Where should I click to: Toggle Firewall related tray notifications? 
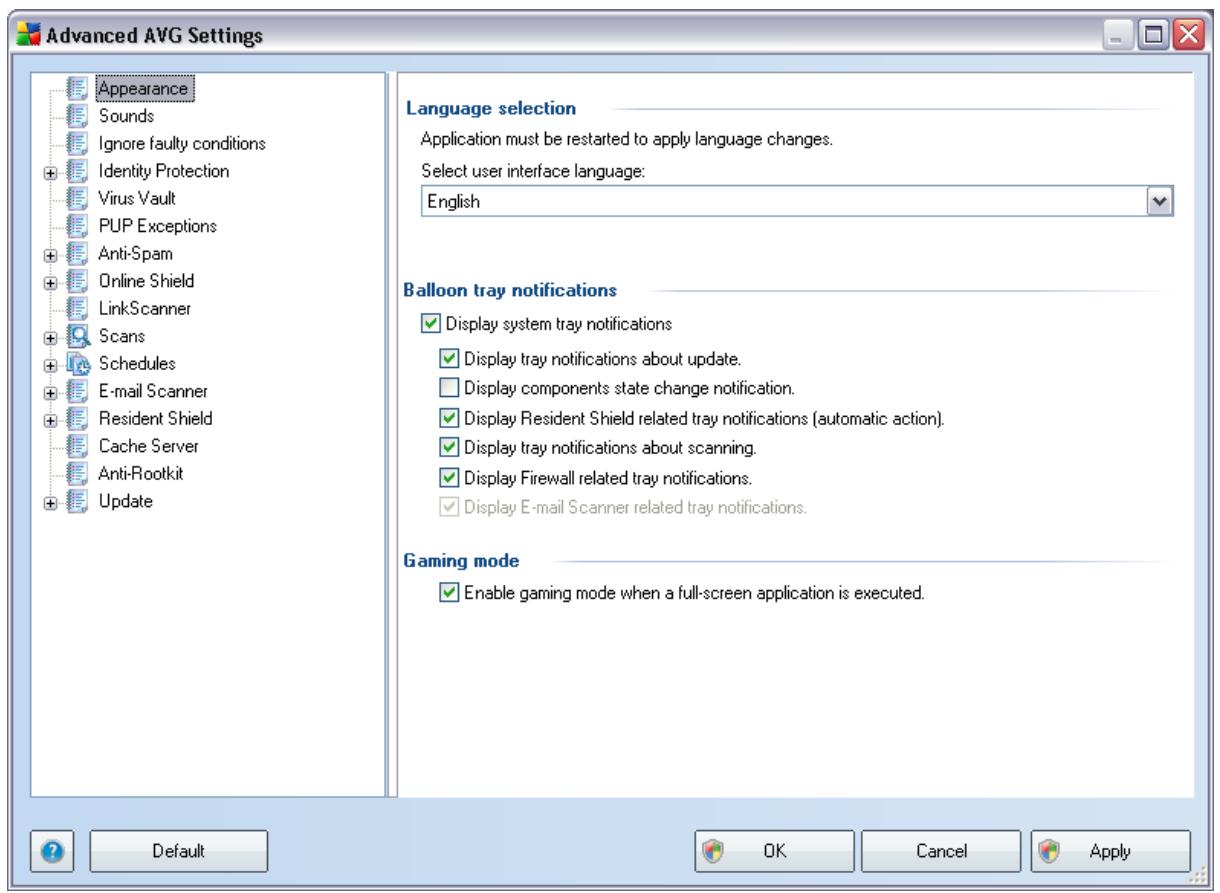[449, 476]
